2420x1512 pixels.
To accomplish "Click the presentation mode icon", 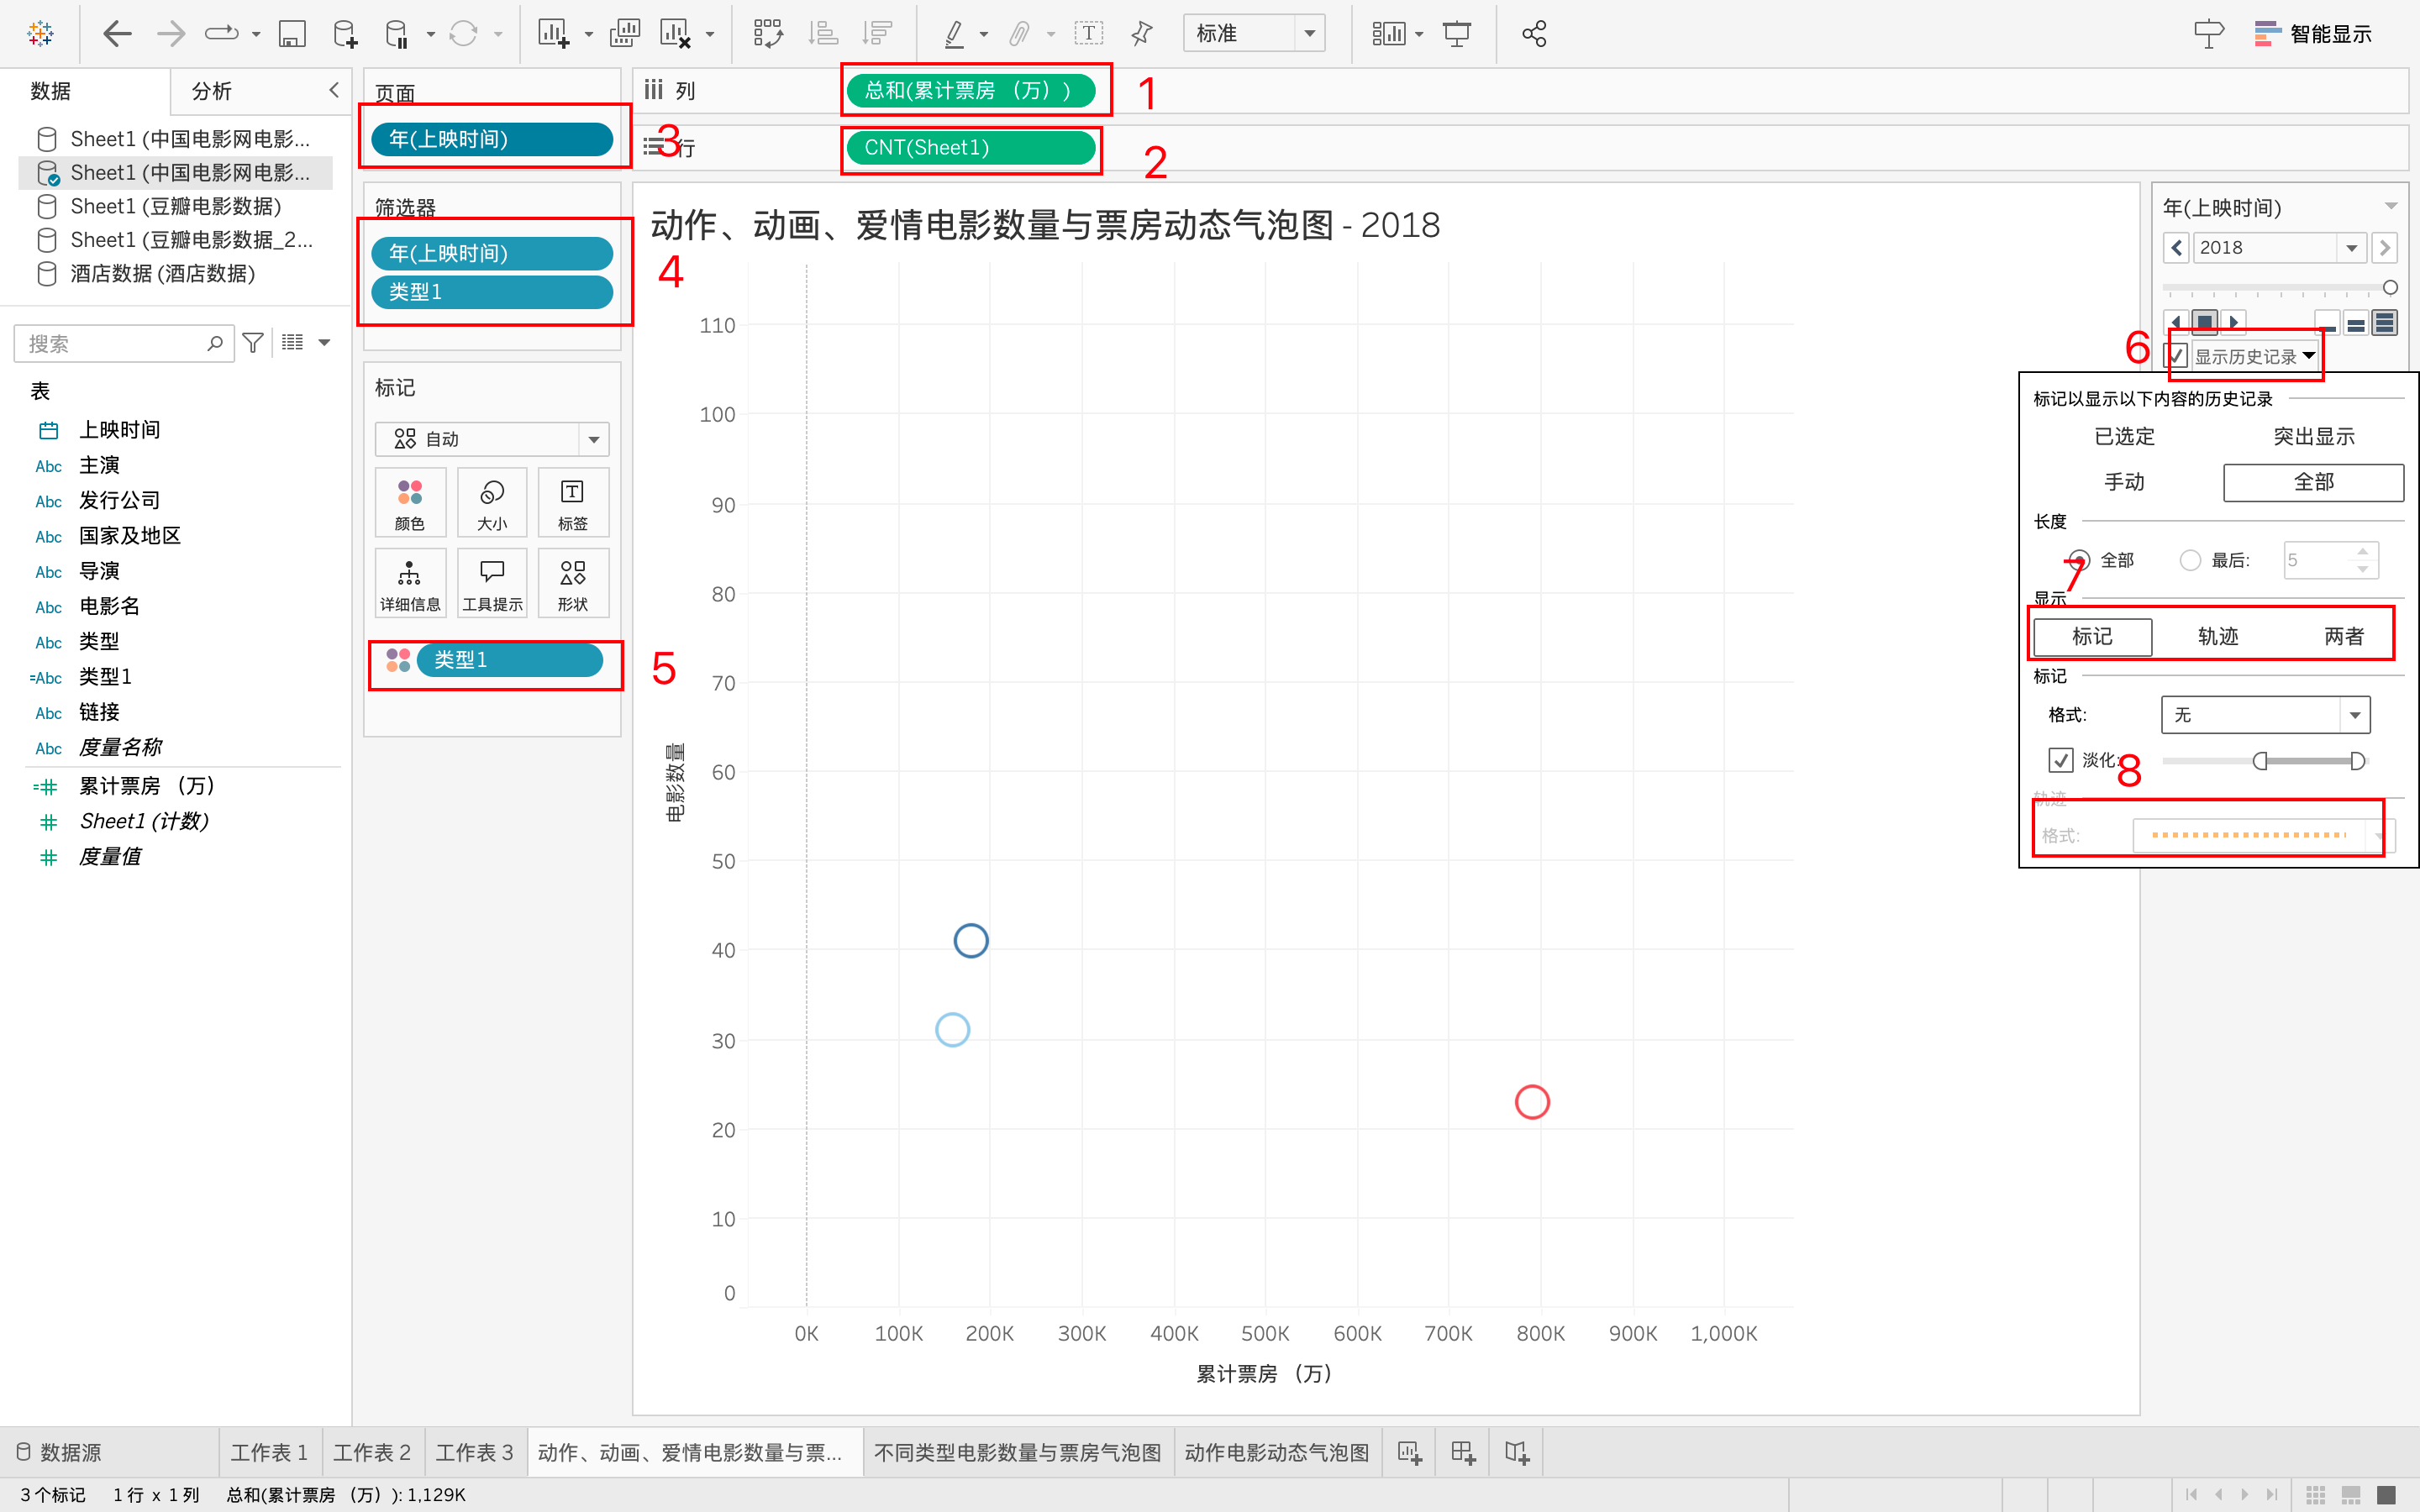I will (1457, 34).
